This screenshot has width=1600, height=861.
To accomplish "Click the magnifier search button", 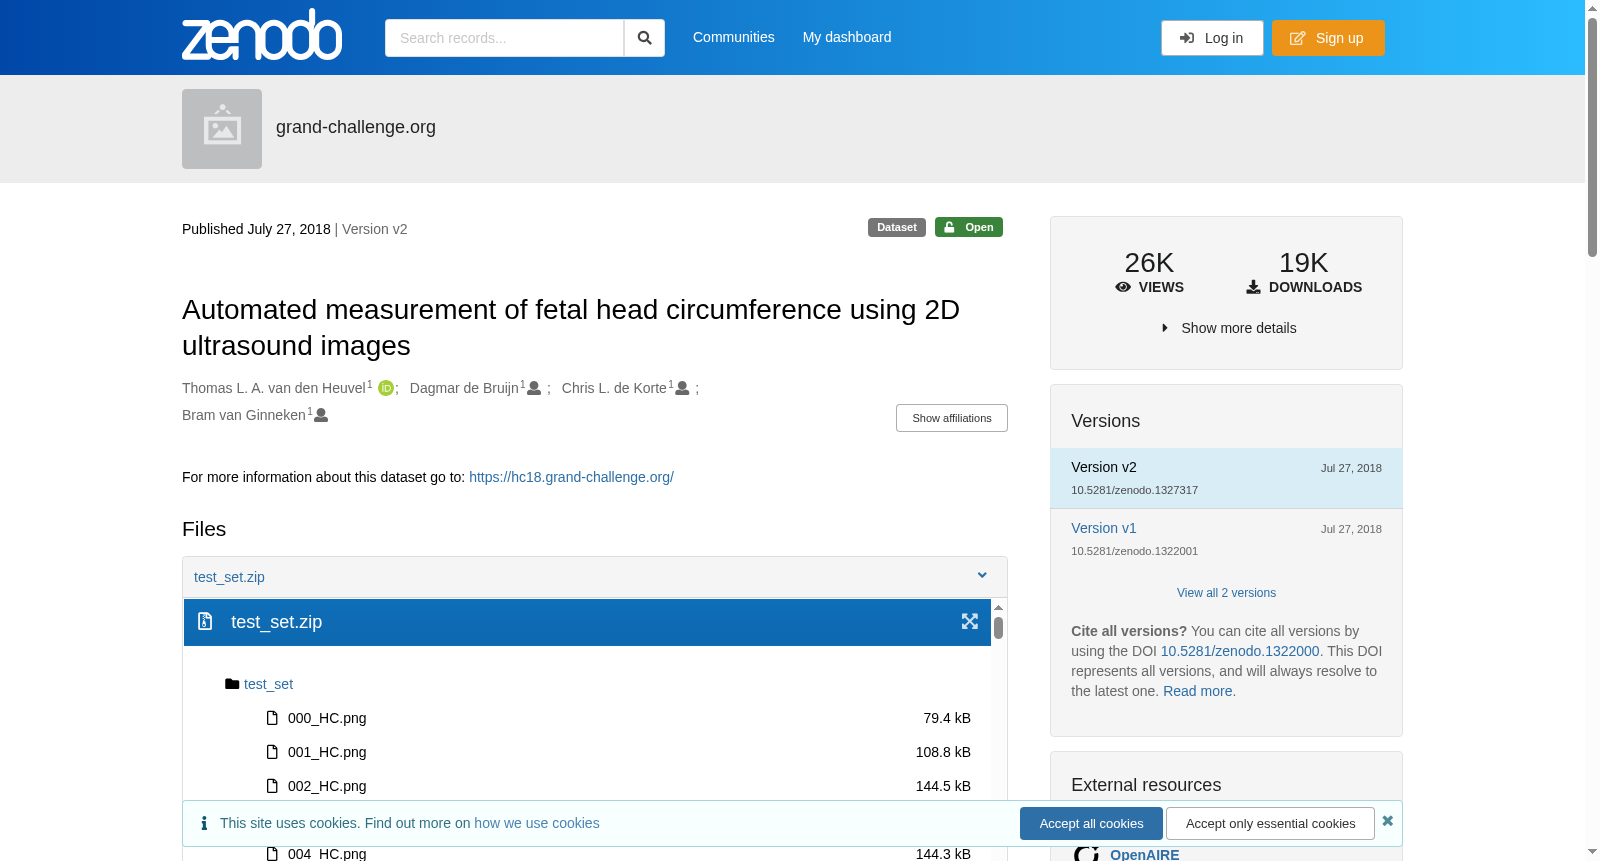I will [x=644, y=38].
